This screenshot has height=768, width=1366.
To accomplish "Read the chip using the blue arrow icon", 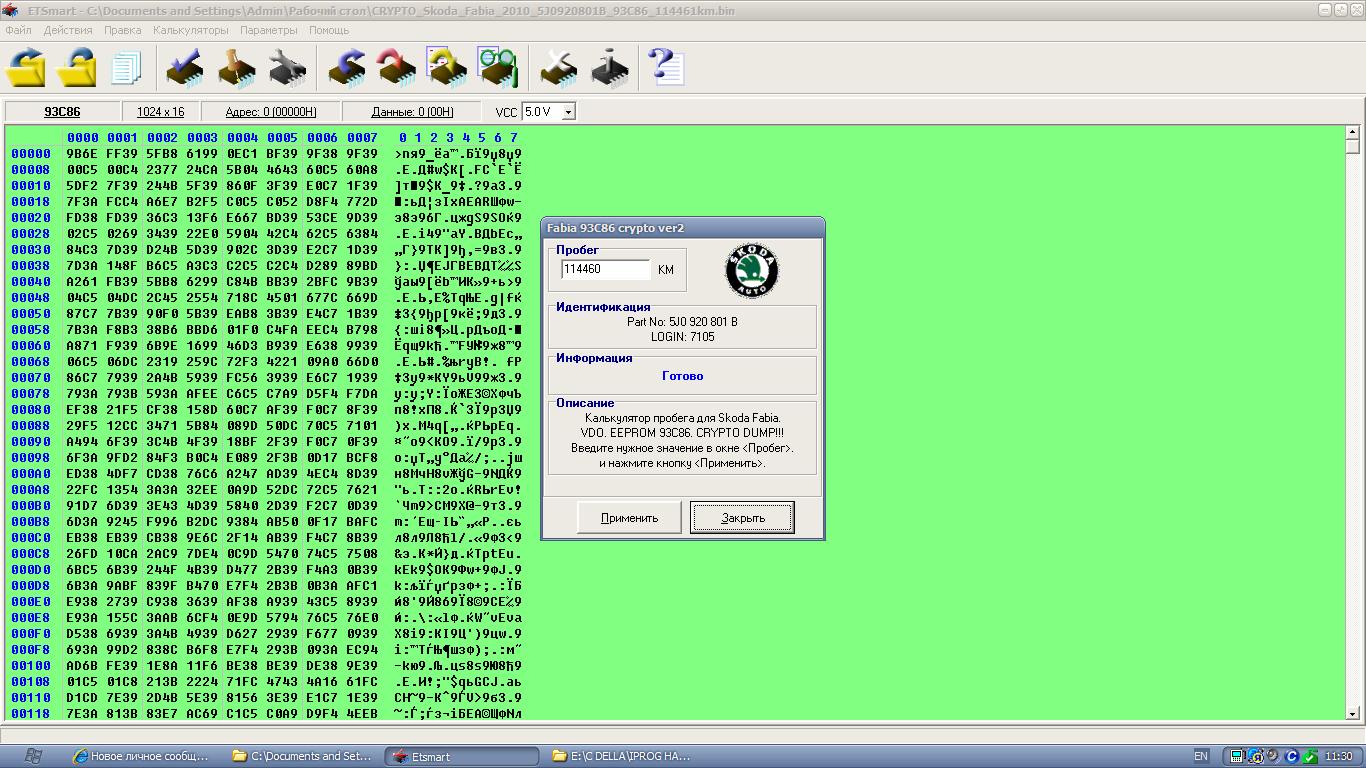I will tap(347, 68).
